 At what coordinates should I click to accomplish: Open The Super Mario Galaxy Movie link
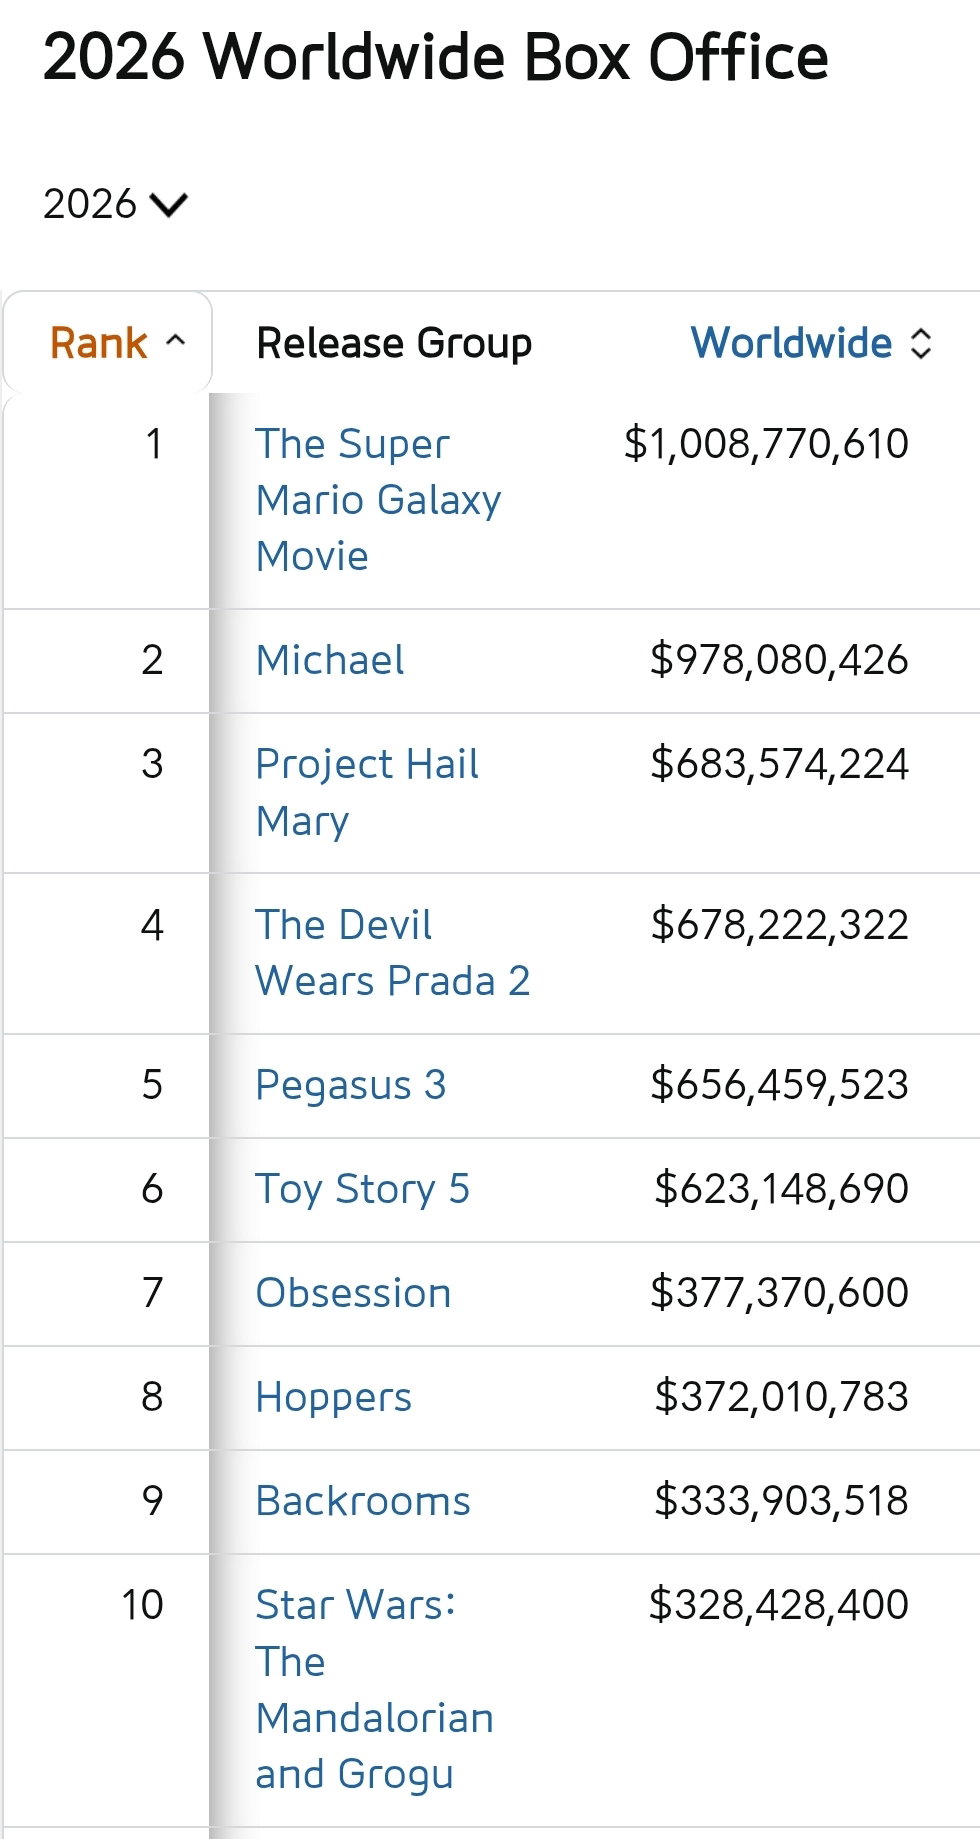tap(378, 500)
